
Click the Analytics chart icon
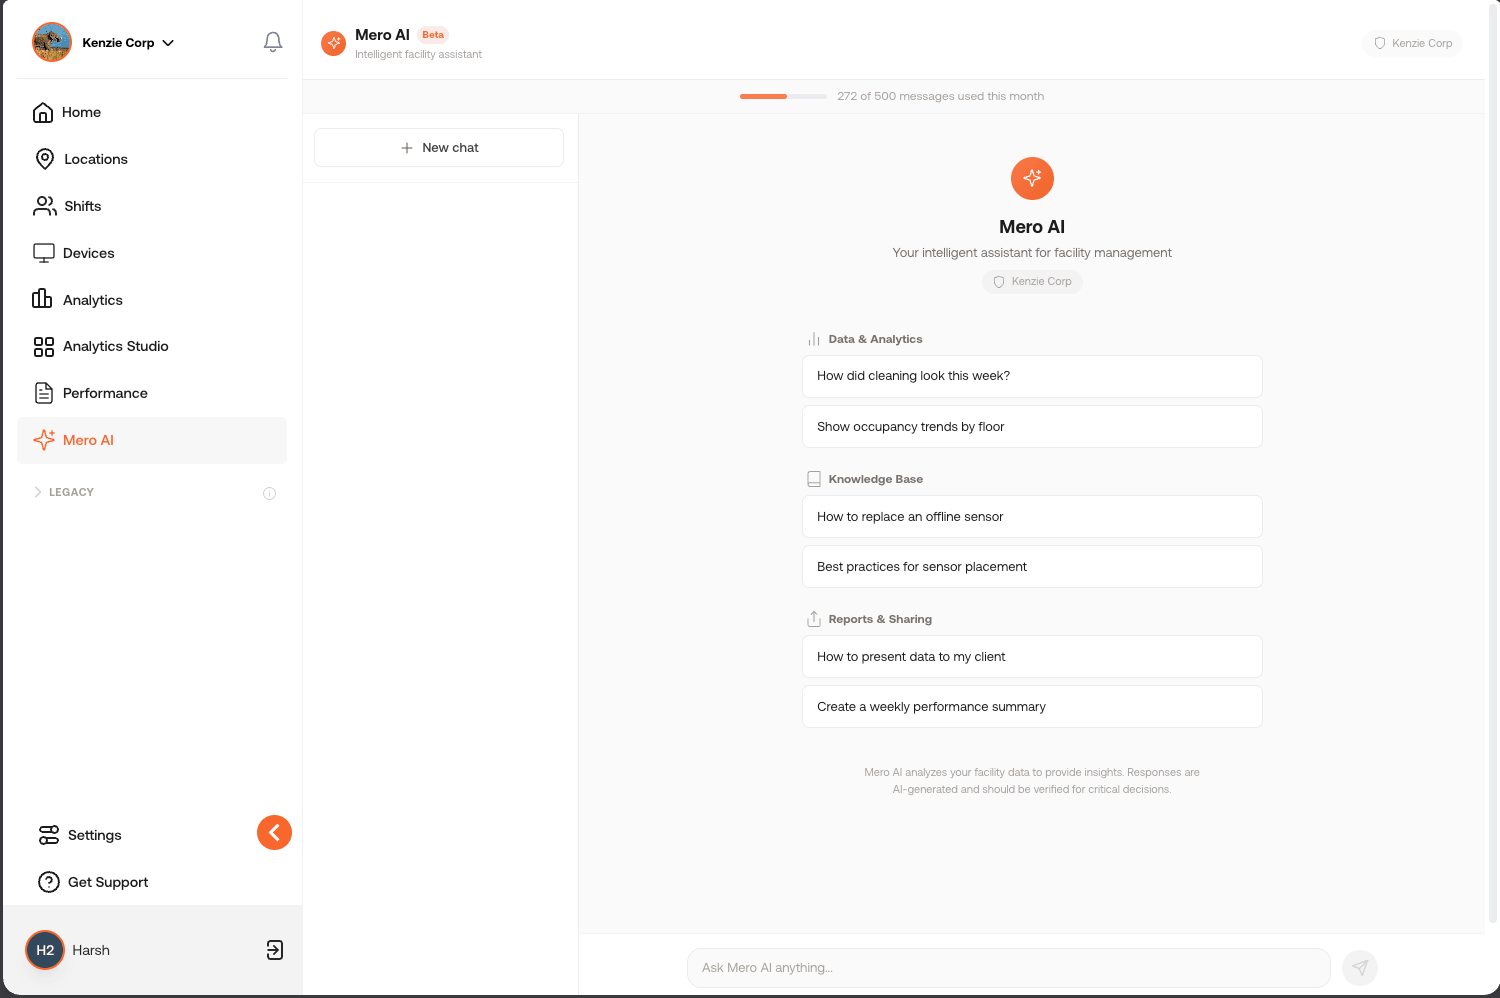point(42,299)
